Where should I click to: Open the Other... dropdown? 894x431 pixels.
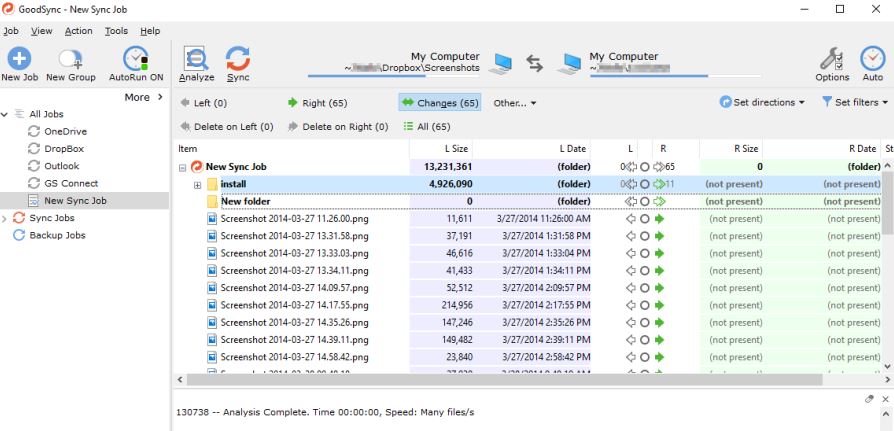tap(515, 103)
